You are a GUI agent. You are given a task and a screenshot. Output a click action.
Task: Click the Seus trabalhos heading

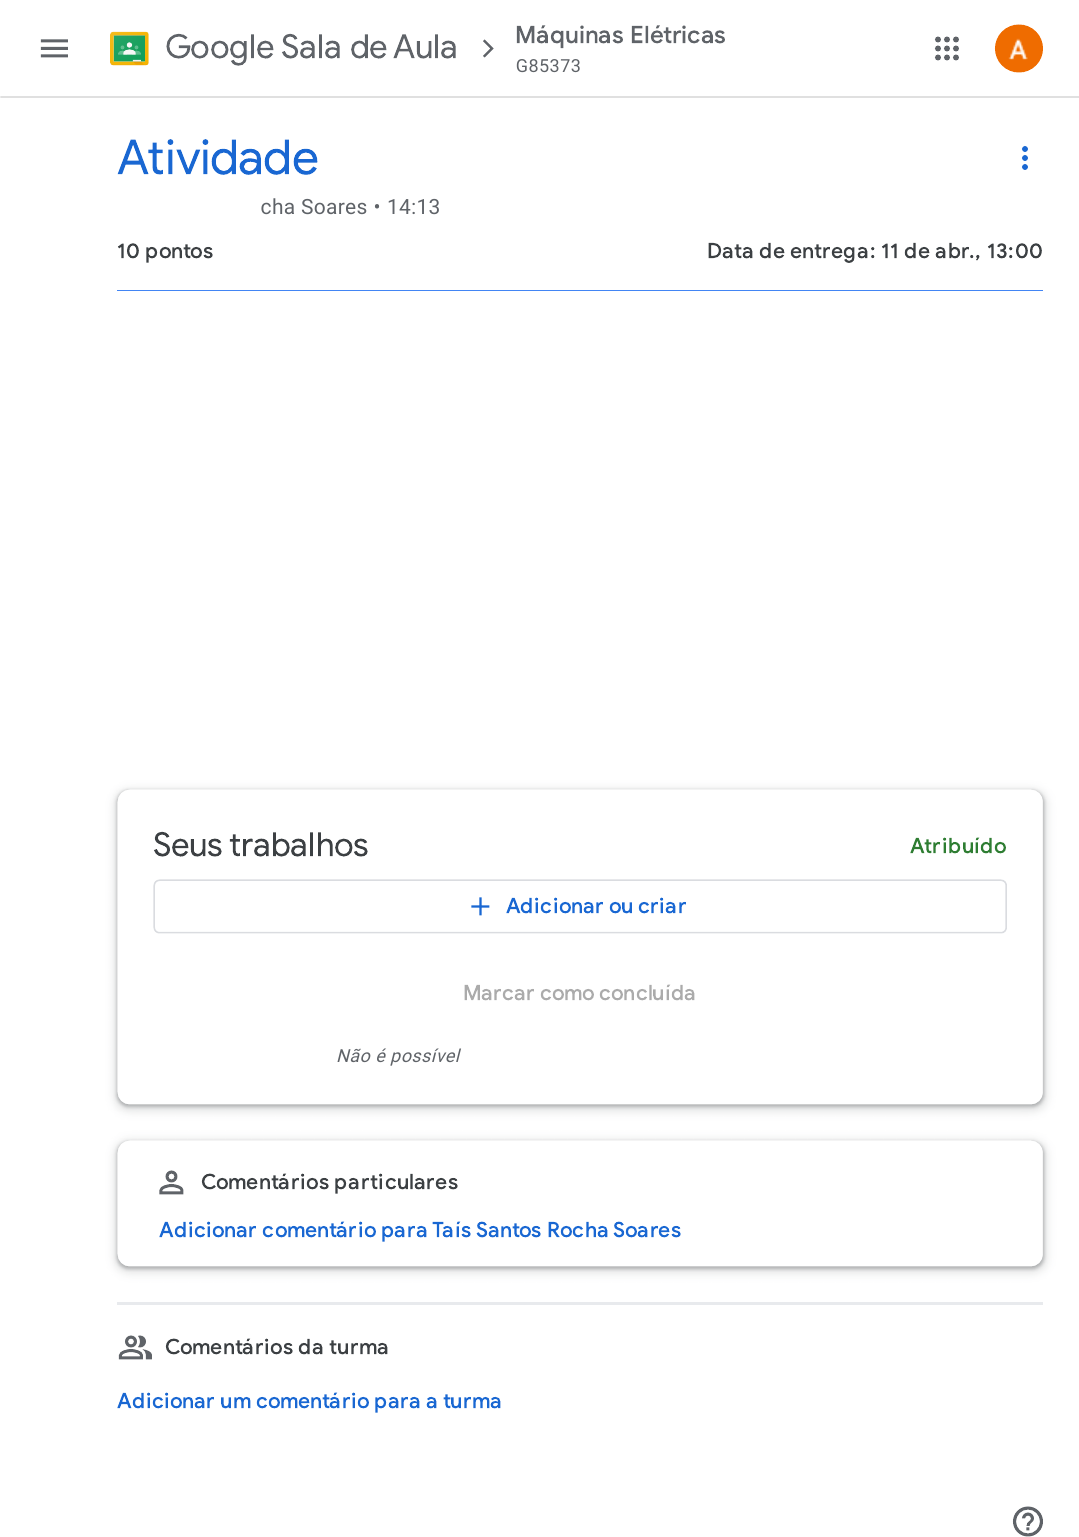[260, 845]
